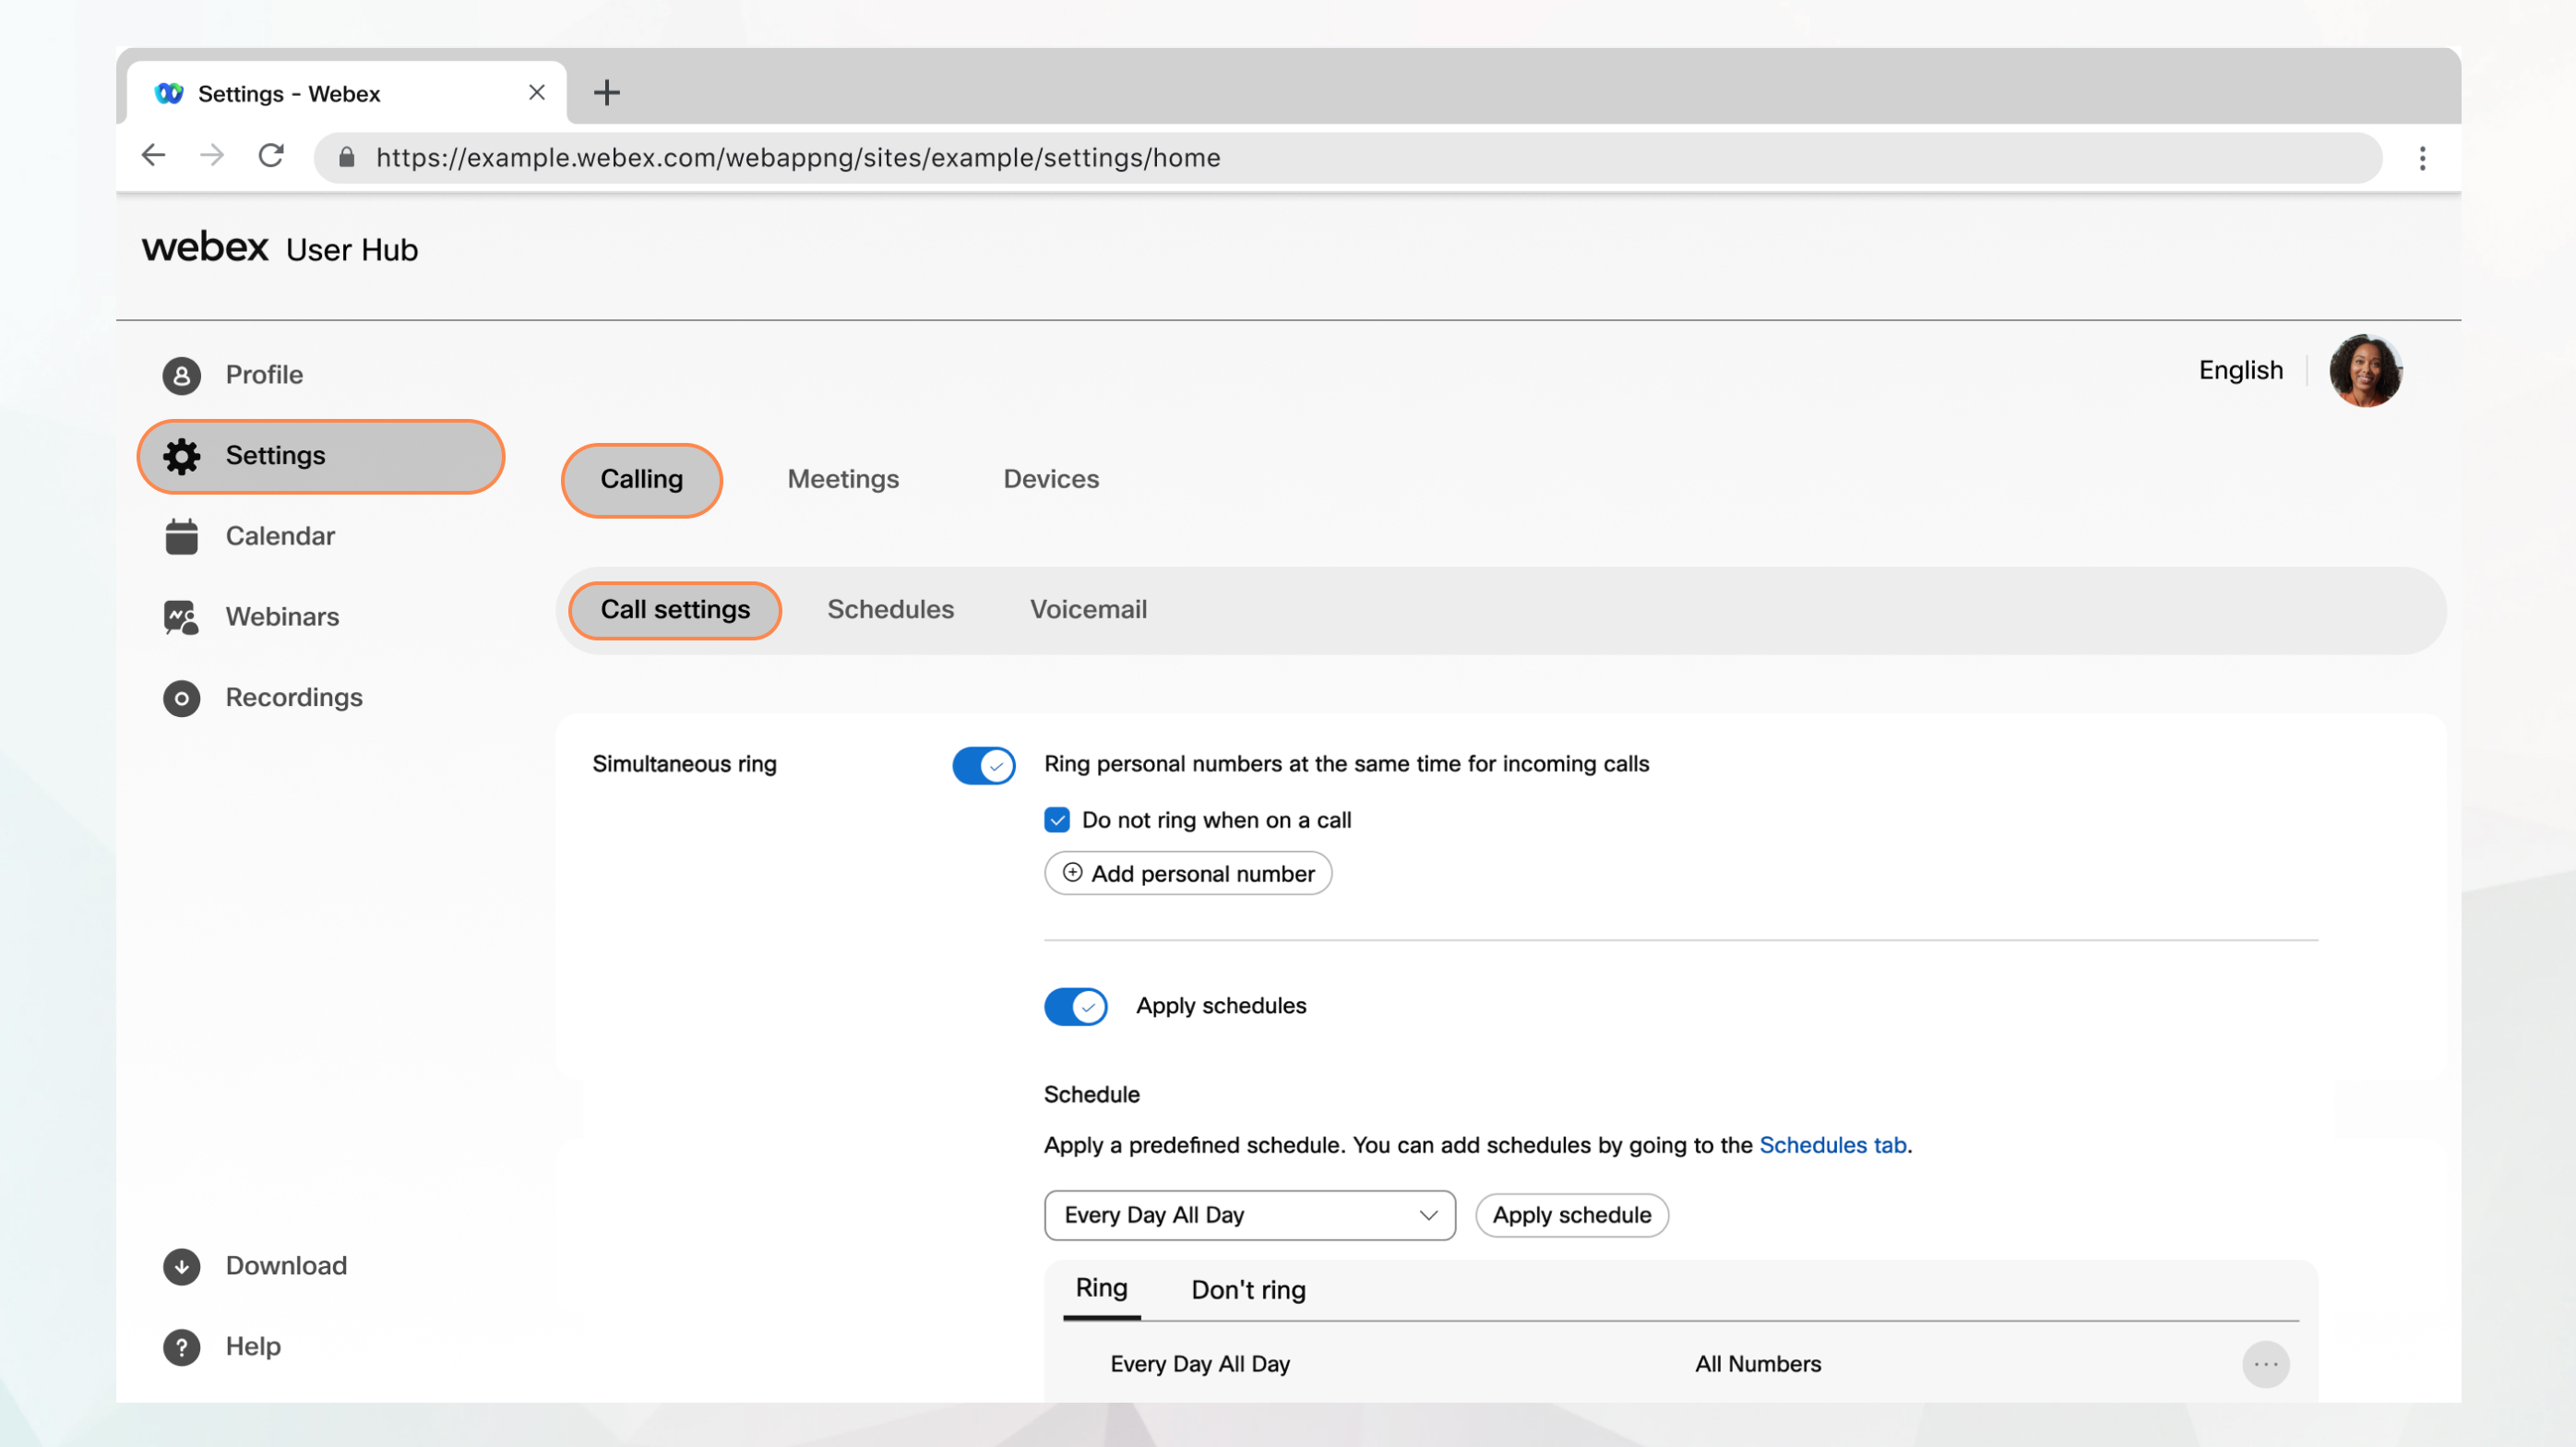Click the three-dot menu on Every Day All Day row
Viewport: 2576px width, 1447px height.
pos(2266,1362)
